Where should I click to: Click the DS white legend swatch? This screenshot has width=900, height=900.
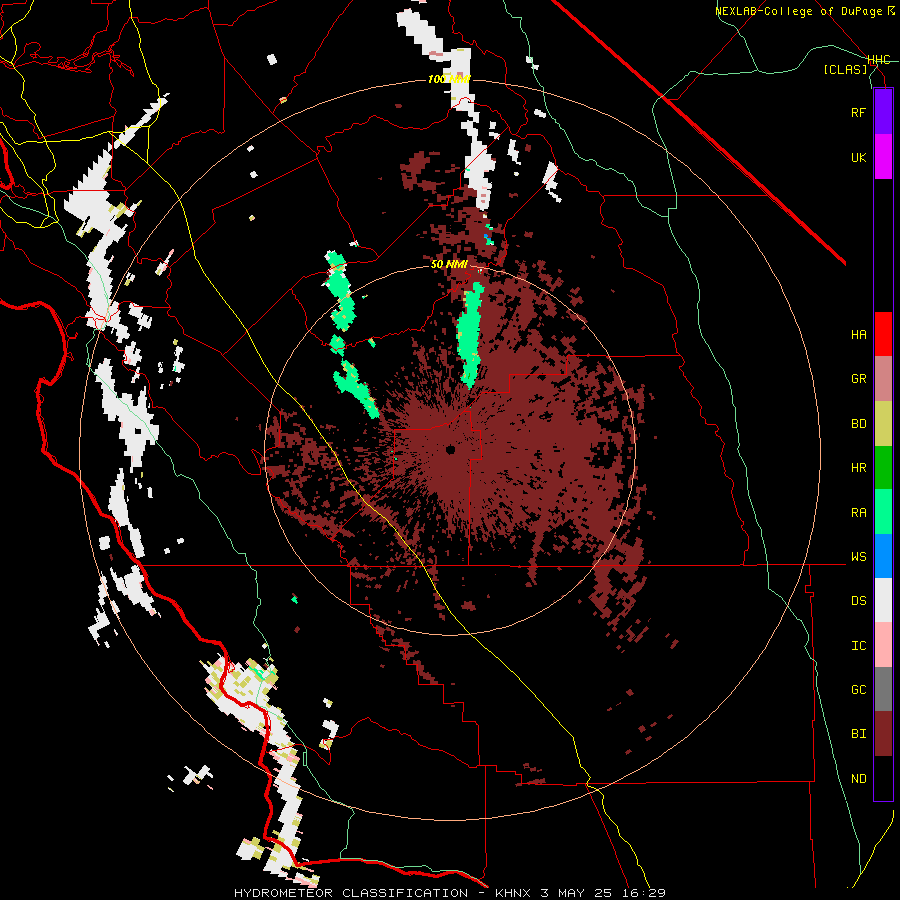883,600
